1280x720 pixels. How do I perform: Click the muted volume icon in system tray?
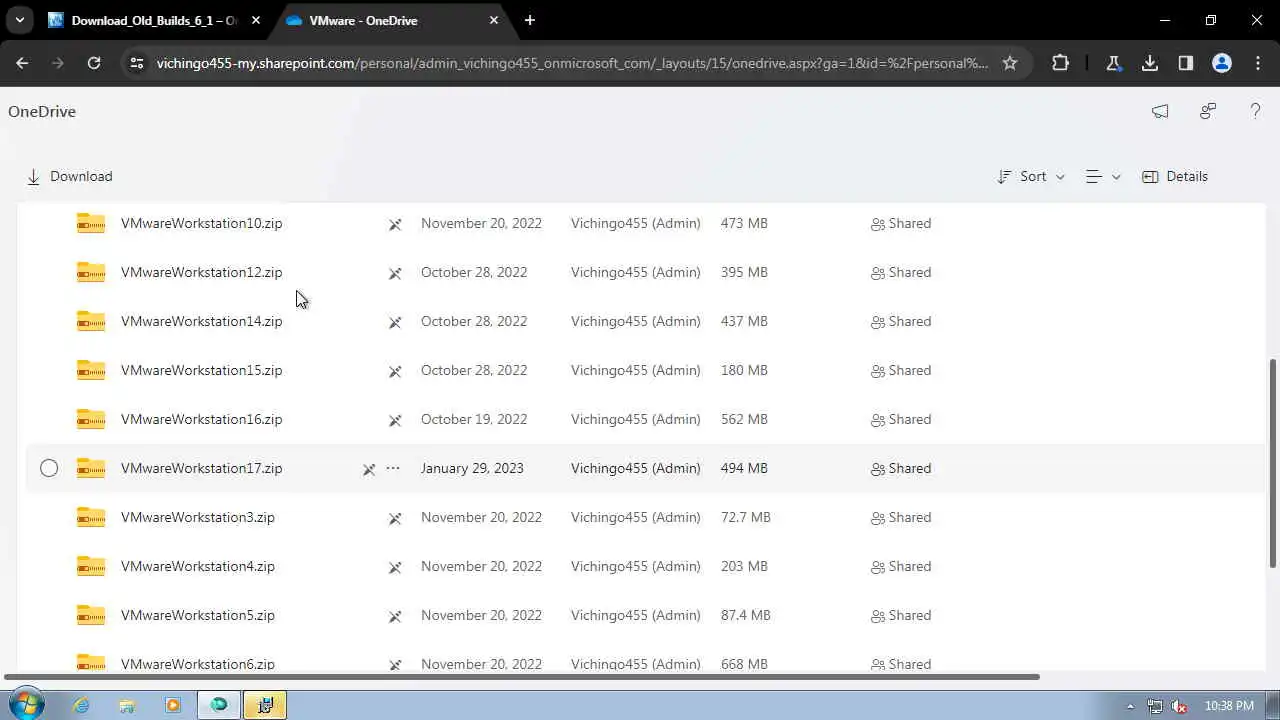1179,706
